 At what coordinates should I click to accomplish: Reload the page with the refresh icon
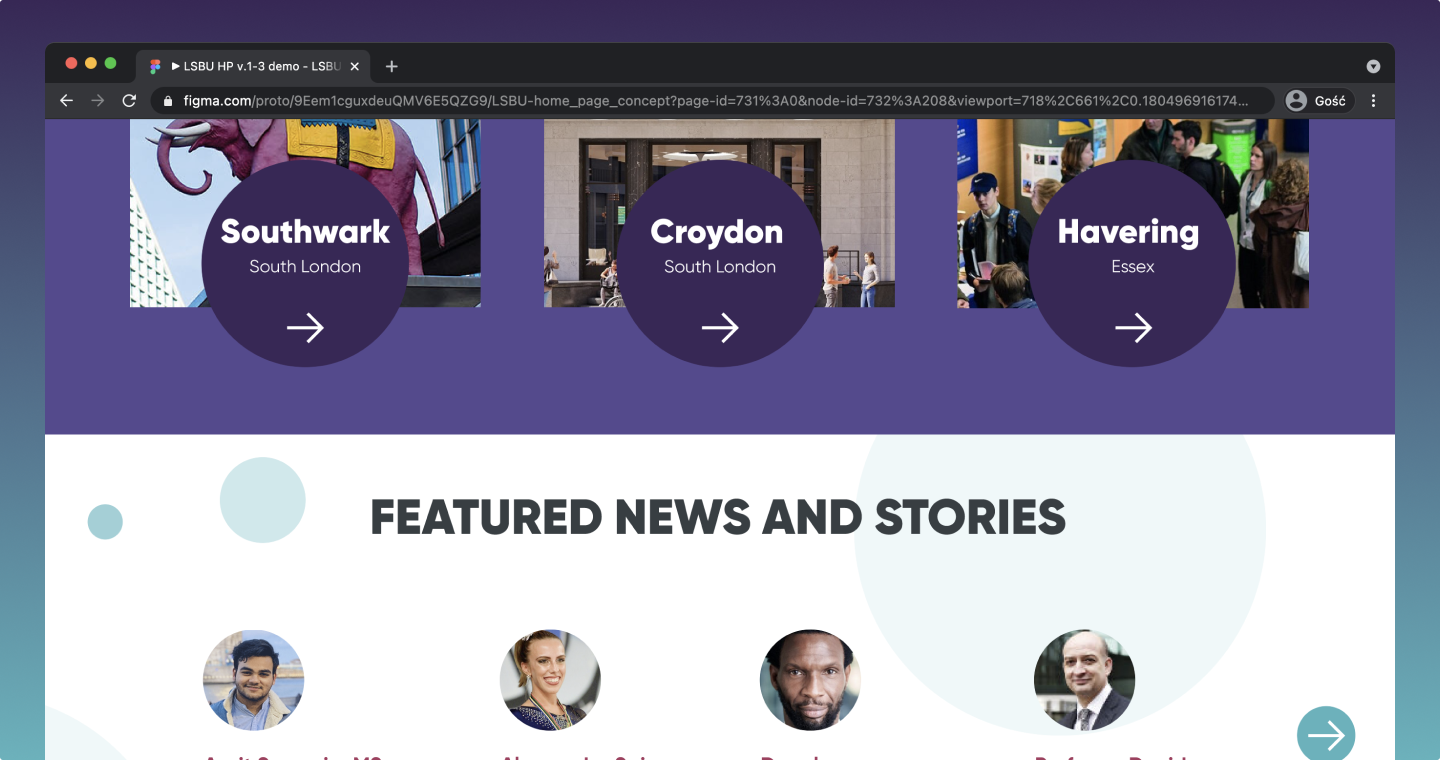129,101
